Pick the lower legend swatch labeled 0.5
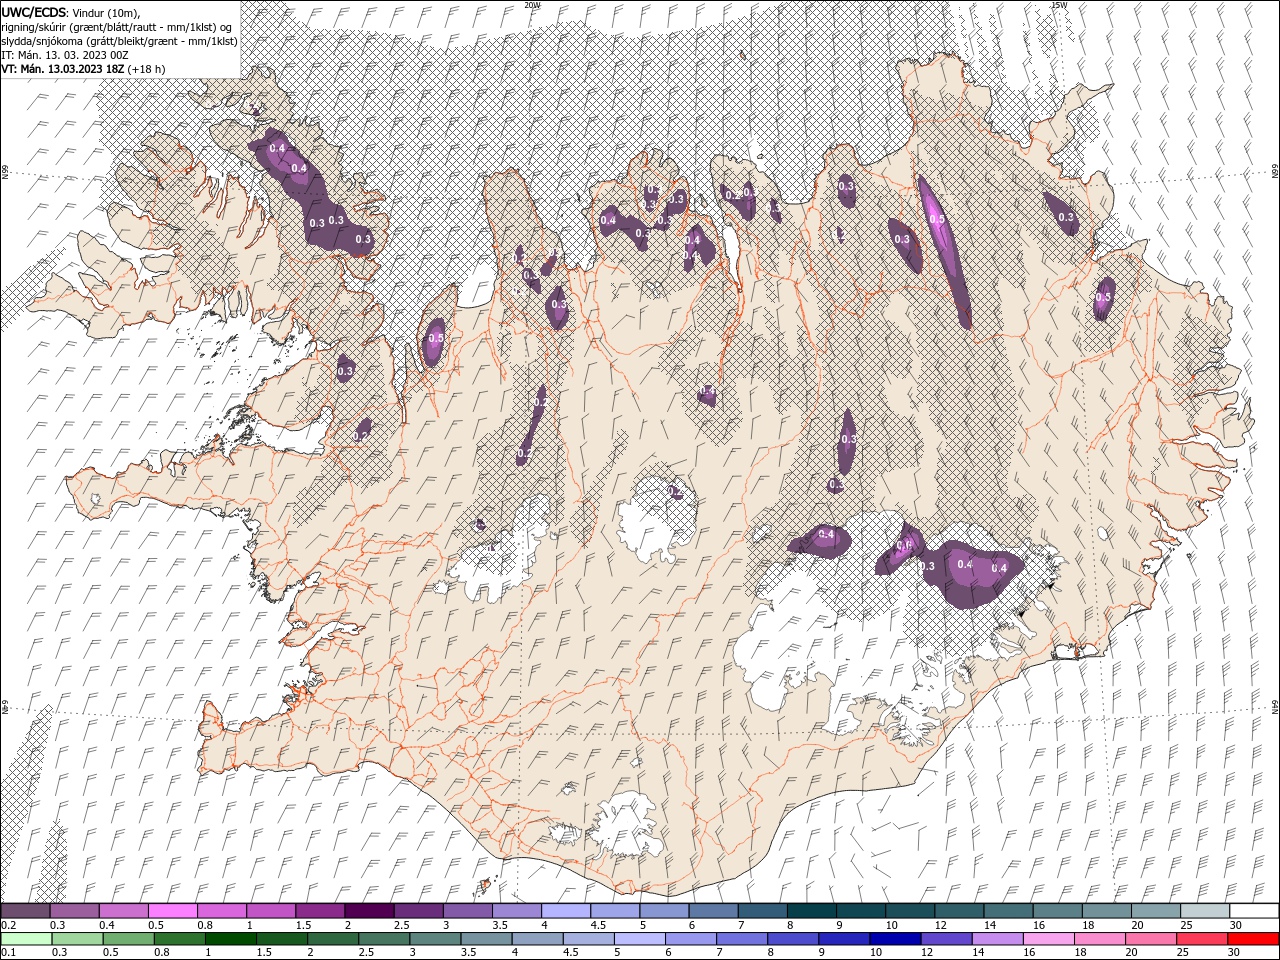1280x960 pixels. click(128, 939)
